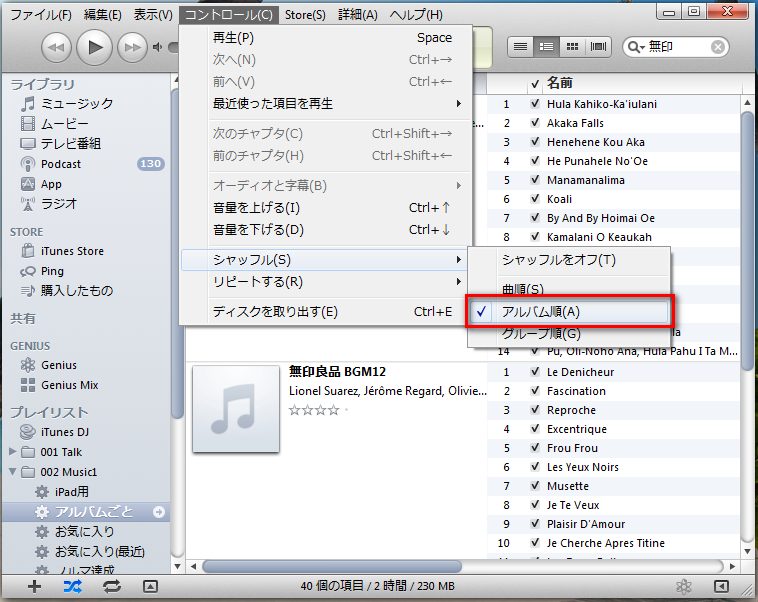Click the add playlist plus button
Image resolution: width=758 pixels, height=602 pixels.
(34, 587)
